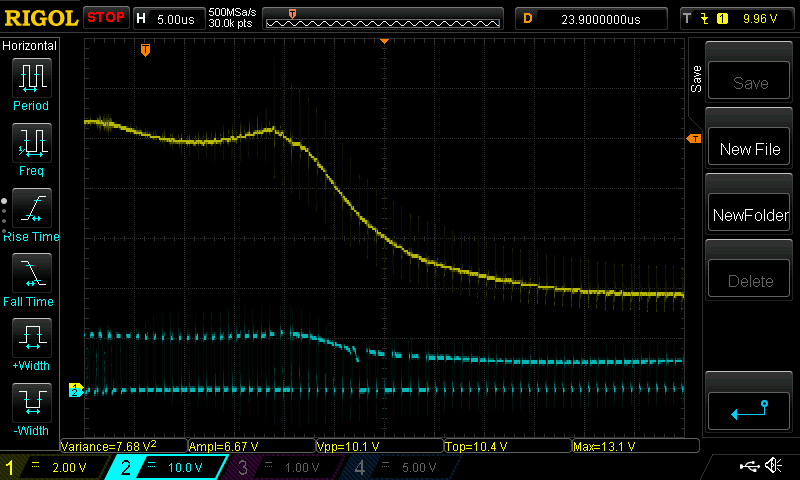Click the 500MSa/s sample rate readout
The height and width of the screenshot is (480, 800).
[x=232, y=13]
